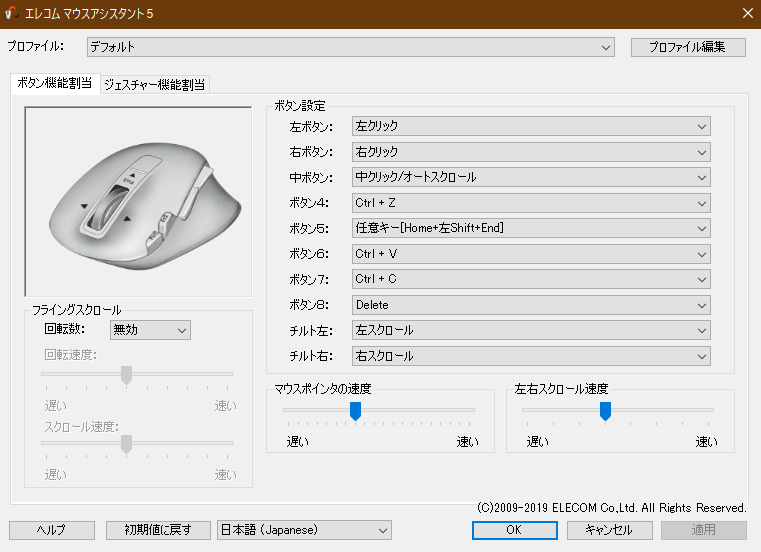Screen dimensions: 761x552
Task: Click the マウスポインタの速度 slider thumb
Action: [355, 411]
